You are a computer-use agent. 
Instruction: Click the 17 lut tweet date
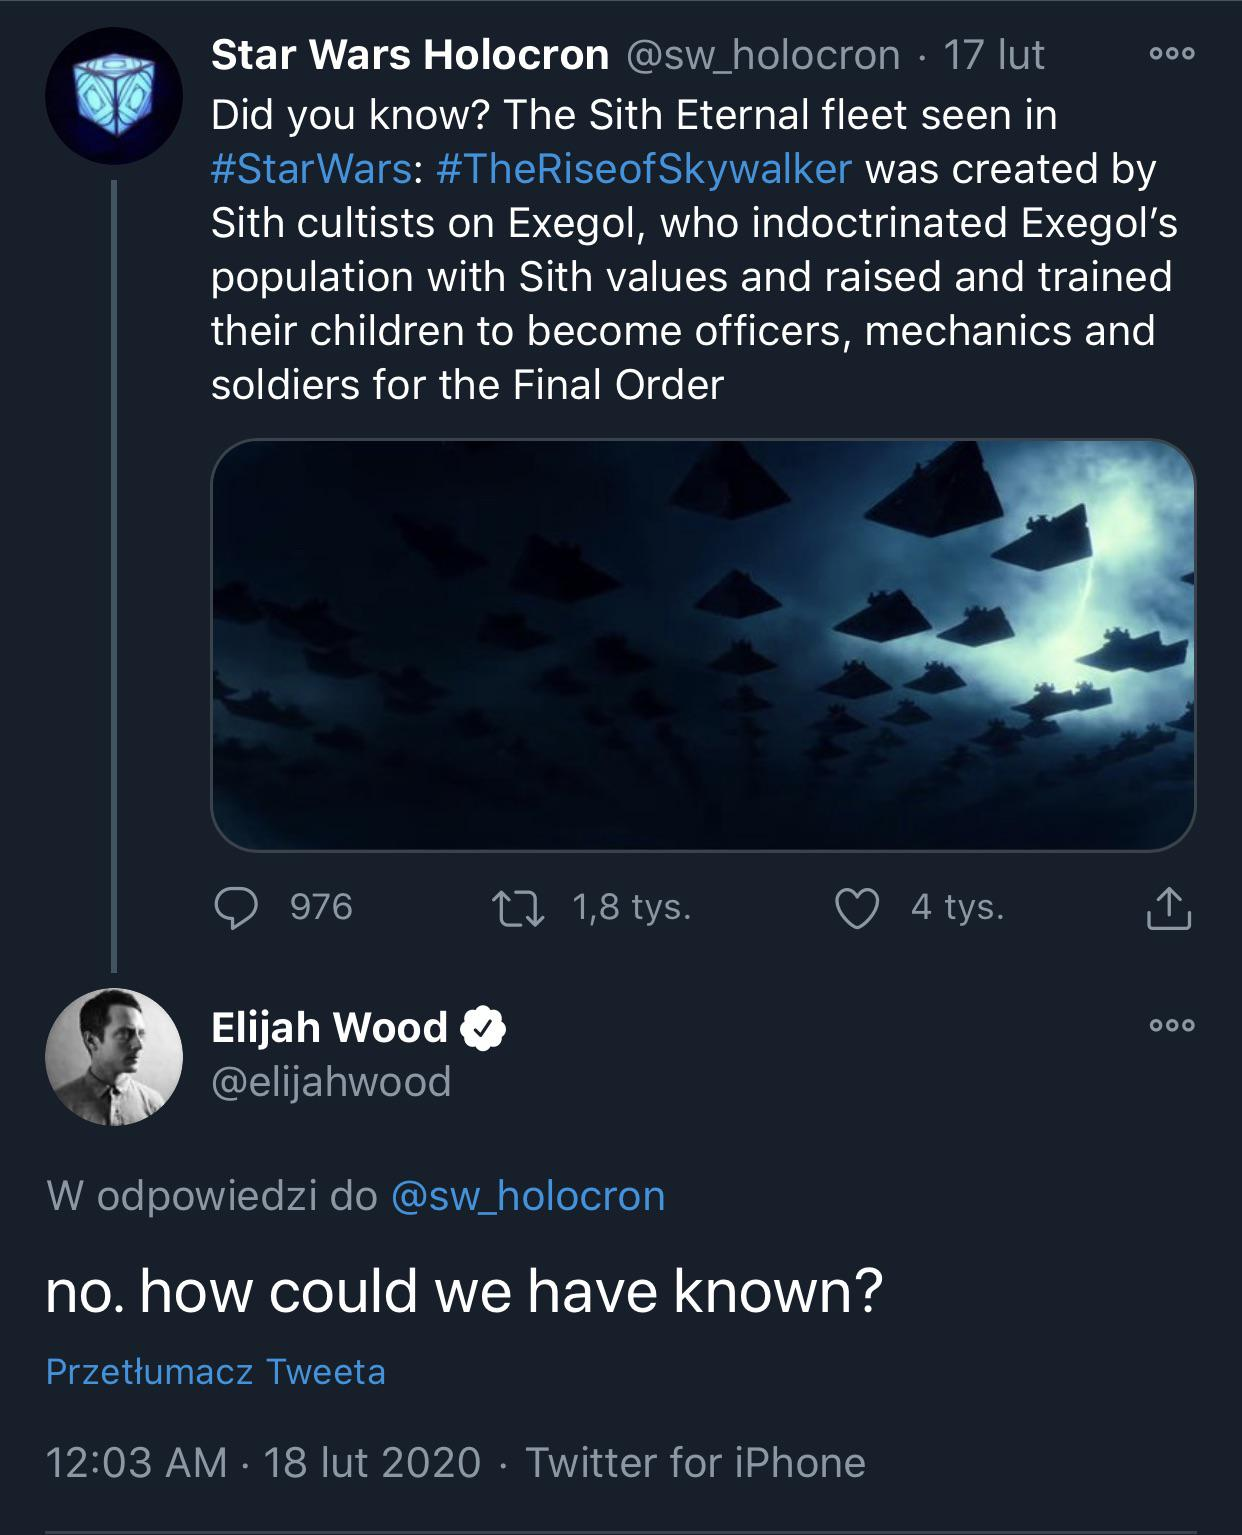tap(993, 55)
